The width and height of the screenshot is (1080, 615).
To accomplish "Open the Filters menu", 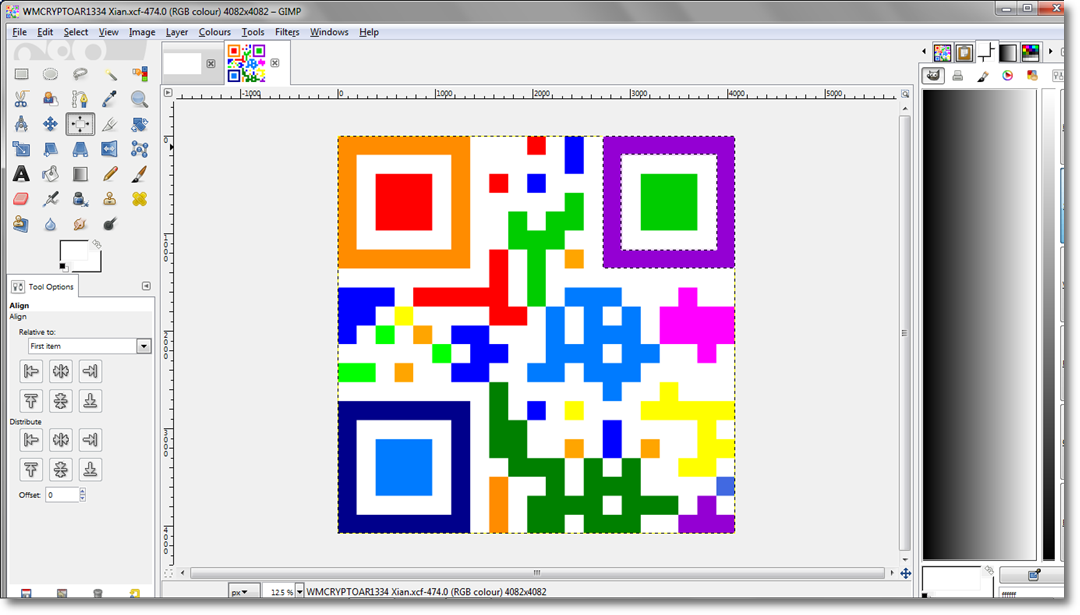I will (287, 32).
